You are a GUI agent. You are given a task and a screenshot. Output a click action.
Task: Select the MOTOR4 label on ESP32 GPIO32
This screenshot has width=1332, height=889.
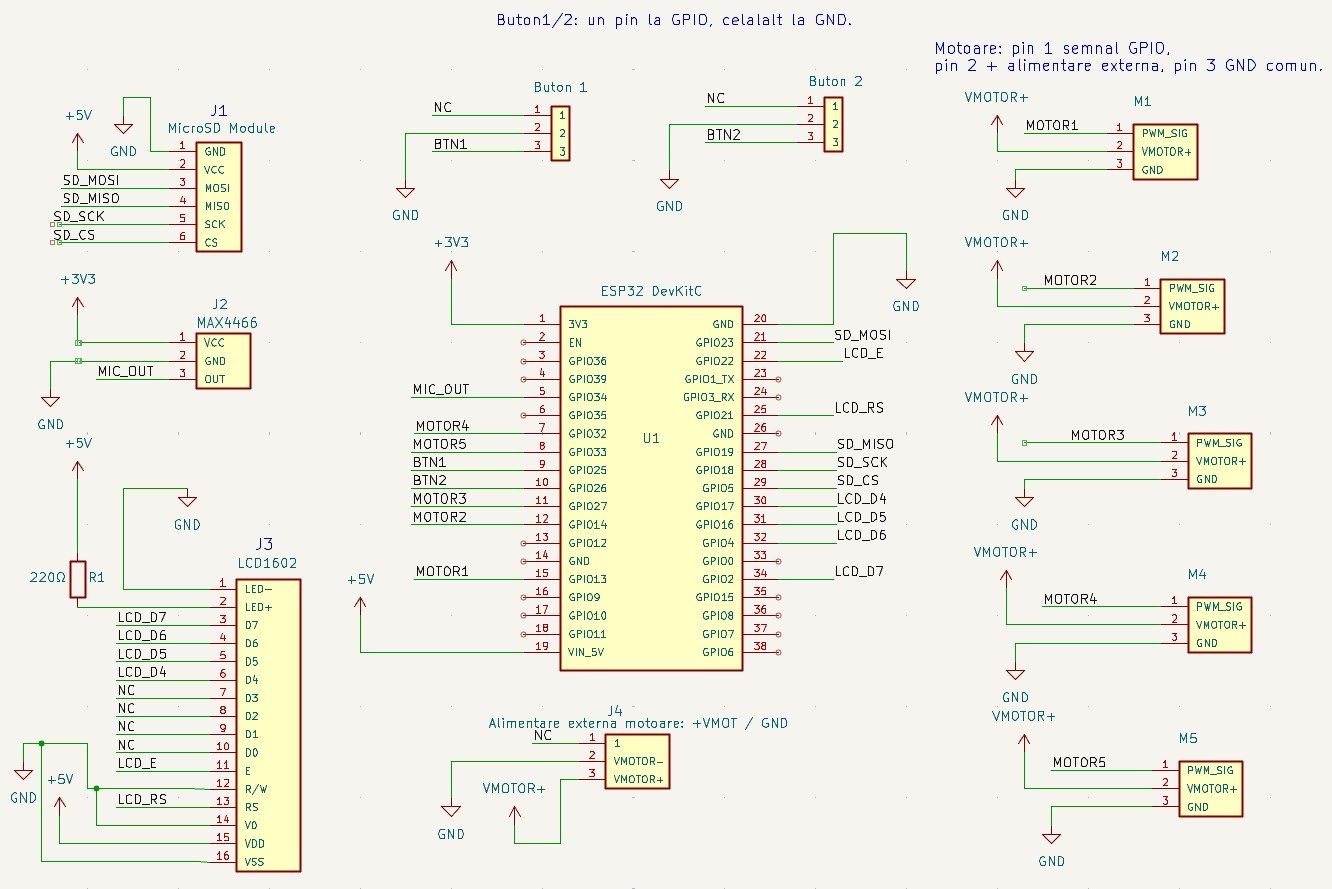click(442, 426)
